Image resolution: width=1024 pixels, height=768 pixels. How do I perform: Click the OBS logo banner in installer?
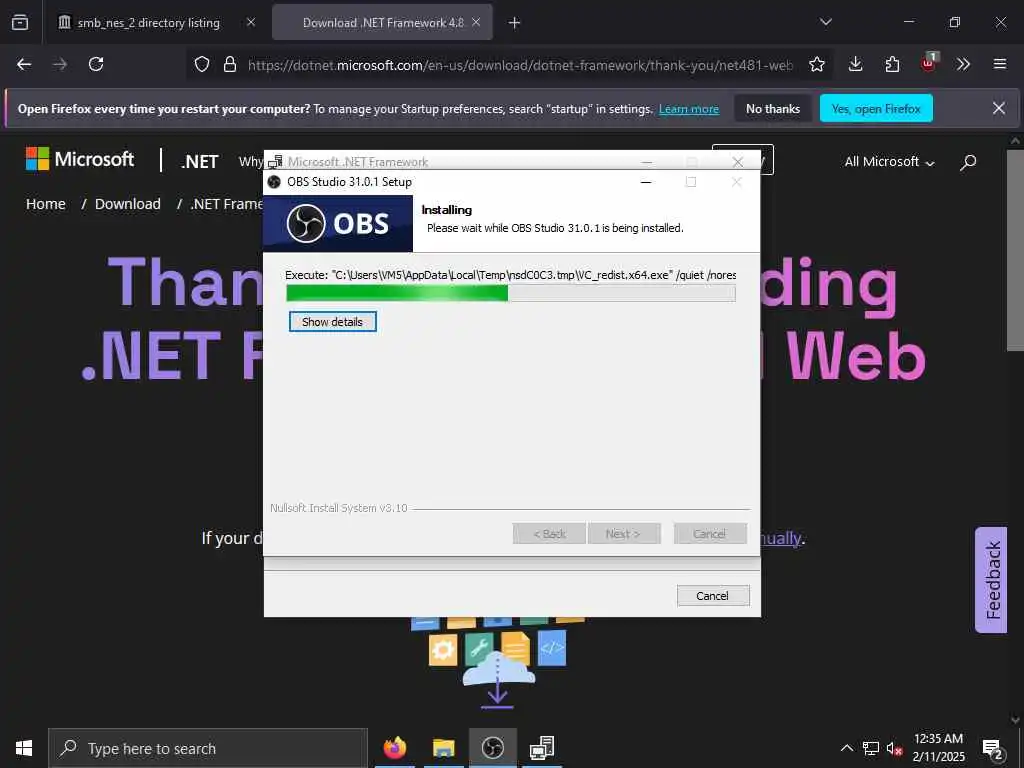coord(338,223)
